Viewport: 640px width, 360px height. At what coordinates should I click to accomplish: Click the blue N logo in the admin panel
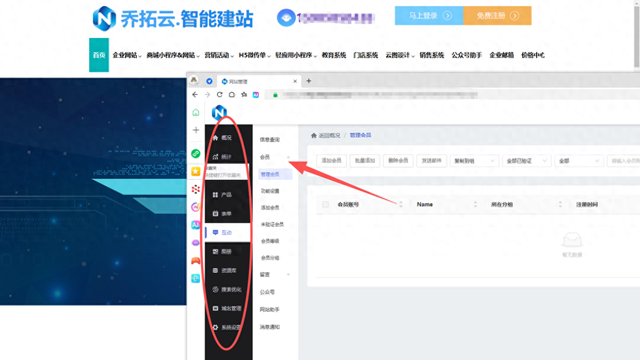pos(219,112)
